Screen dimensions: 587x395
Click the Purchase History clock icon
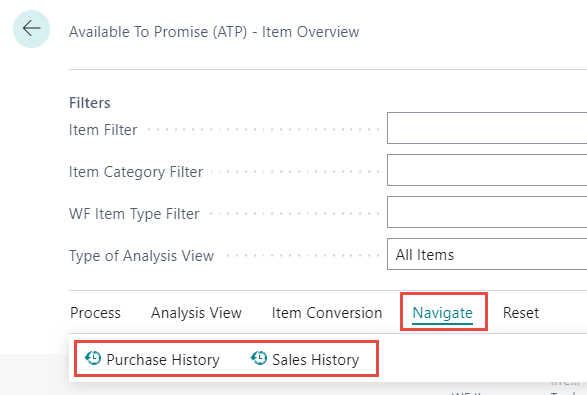click(93, 358)
